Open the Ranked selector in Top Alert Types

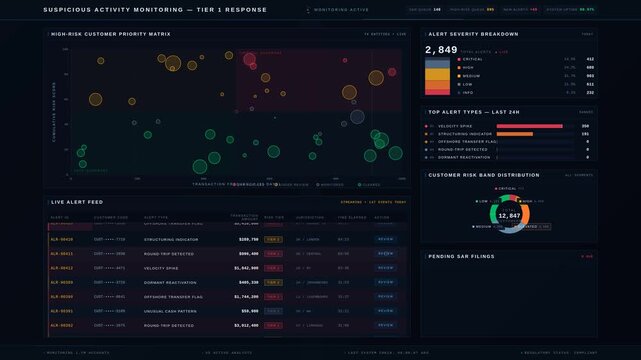pyautogui.click(x=586, y=112)
